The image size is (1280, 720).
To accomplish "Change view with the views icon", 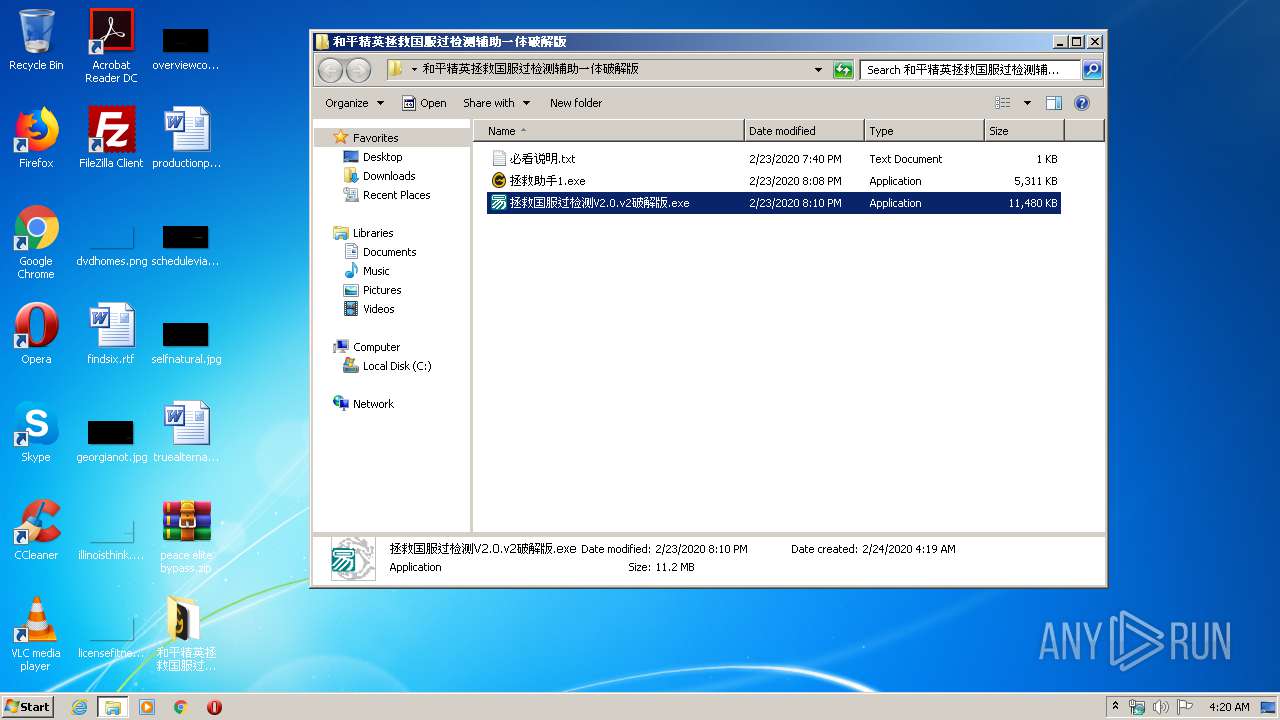I will coord(1003,103).
